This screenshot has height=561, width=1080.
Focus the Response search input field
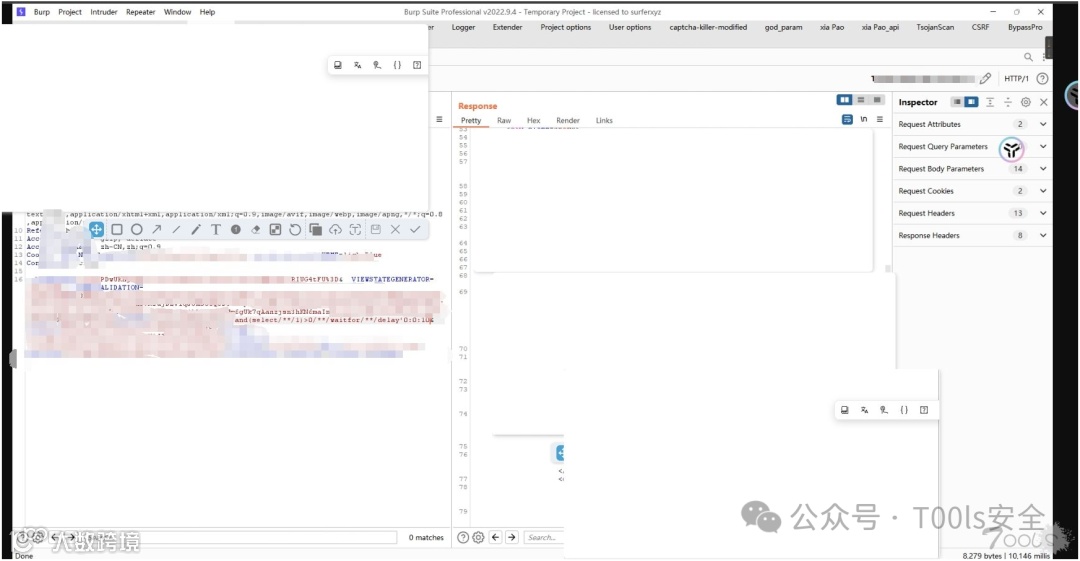pos(544,537)
